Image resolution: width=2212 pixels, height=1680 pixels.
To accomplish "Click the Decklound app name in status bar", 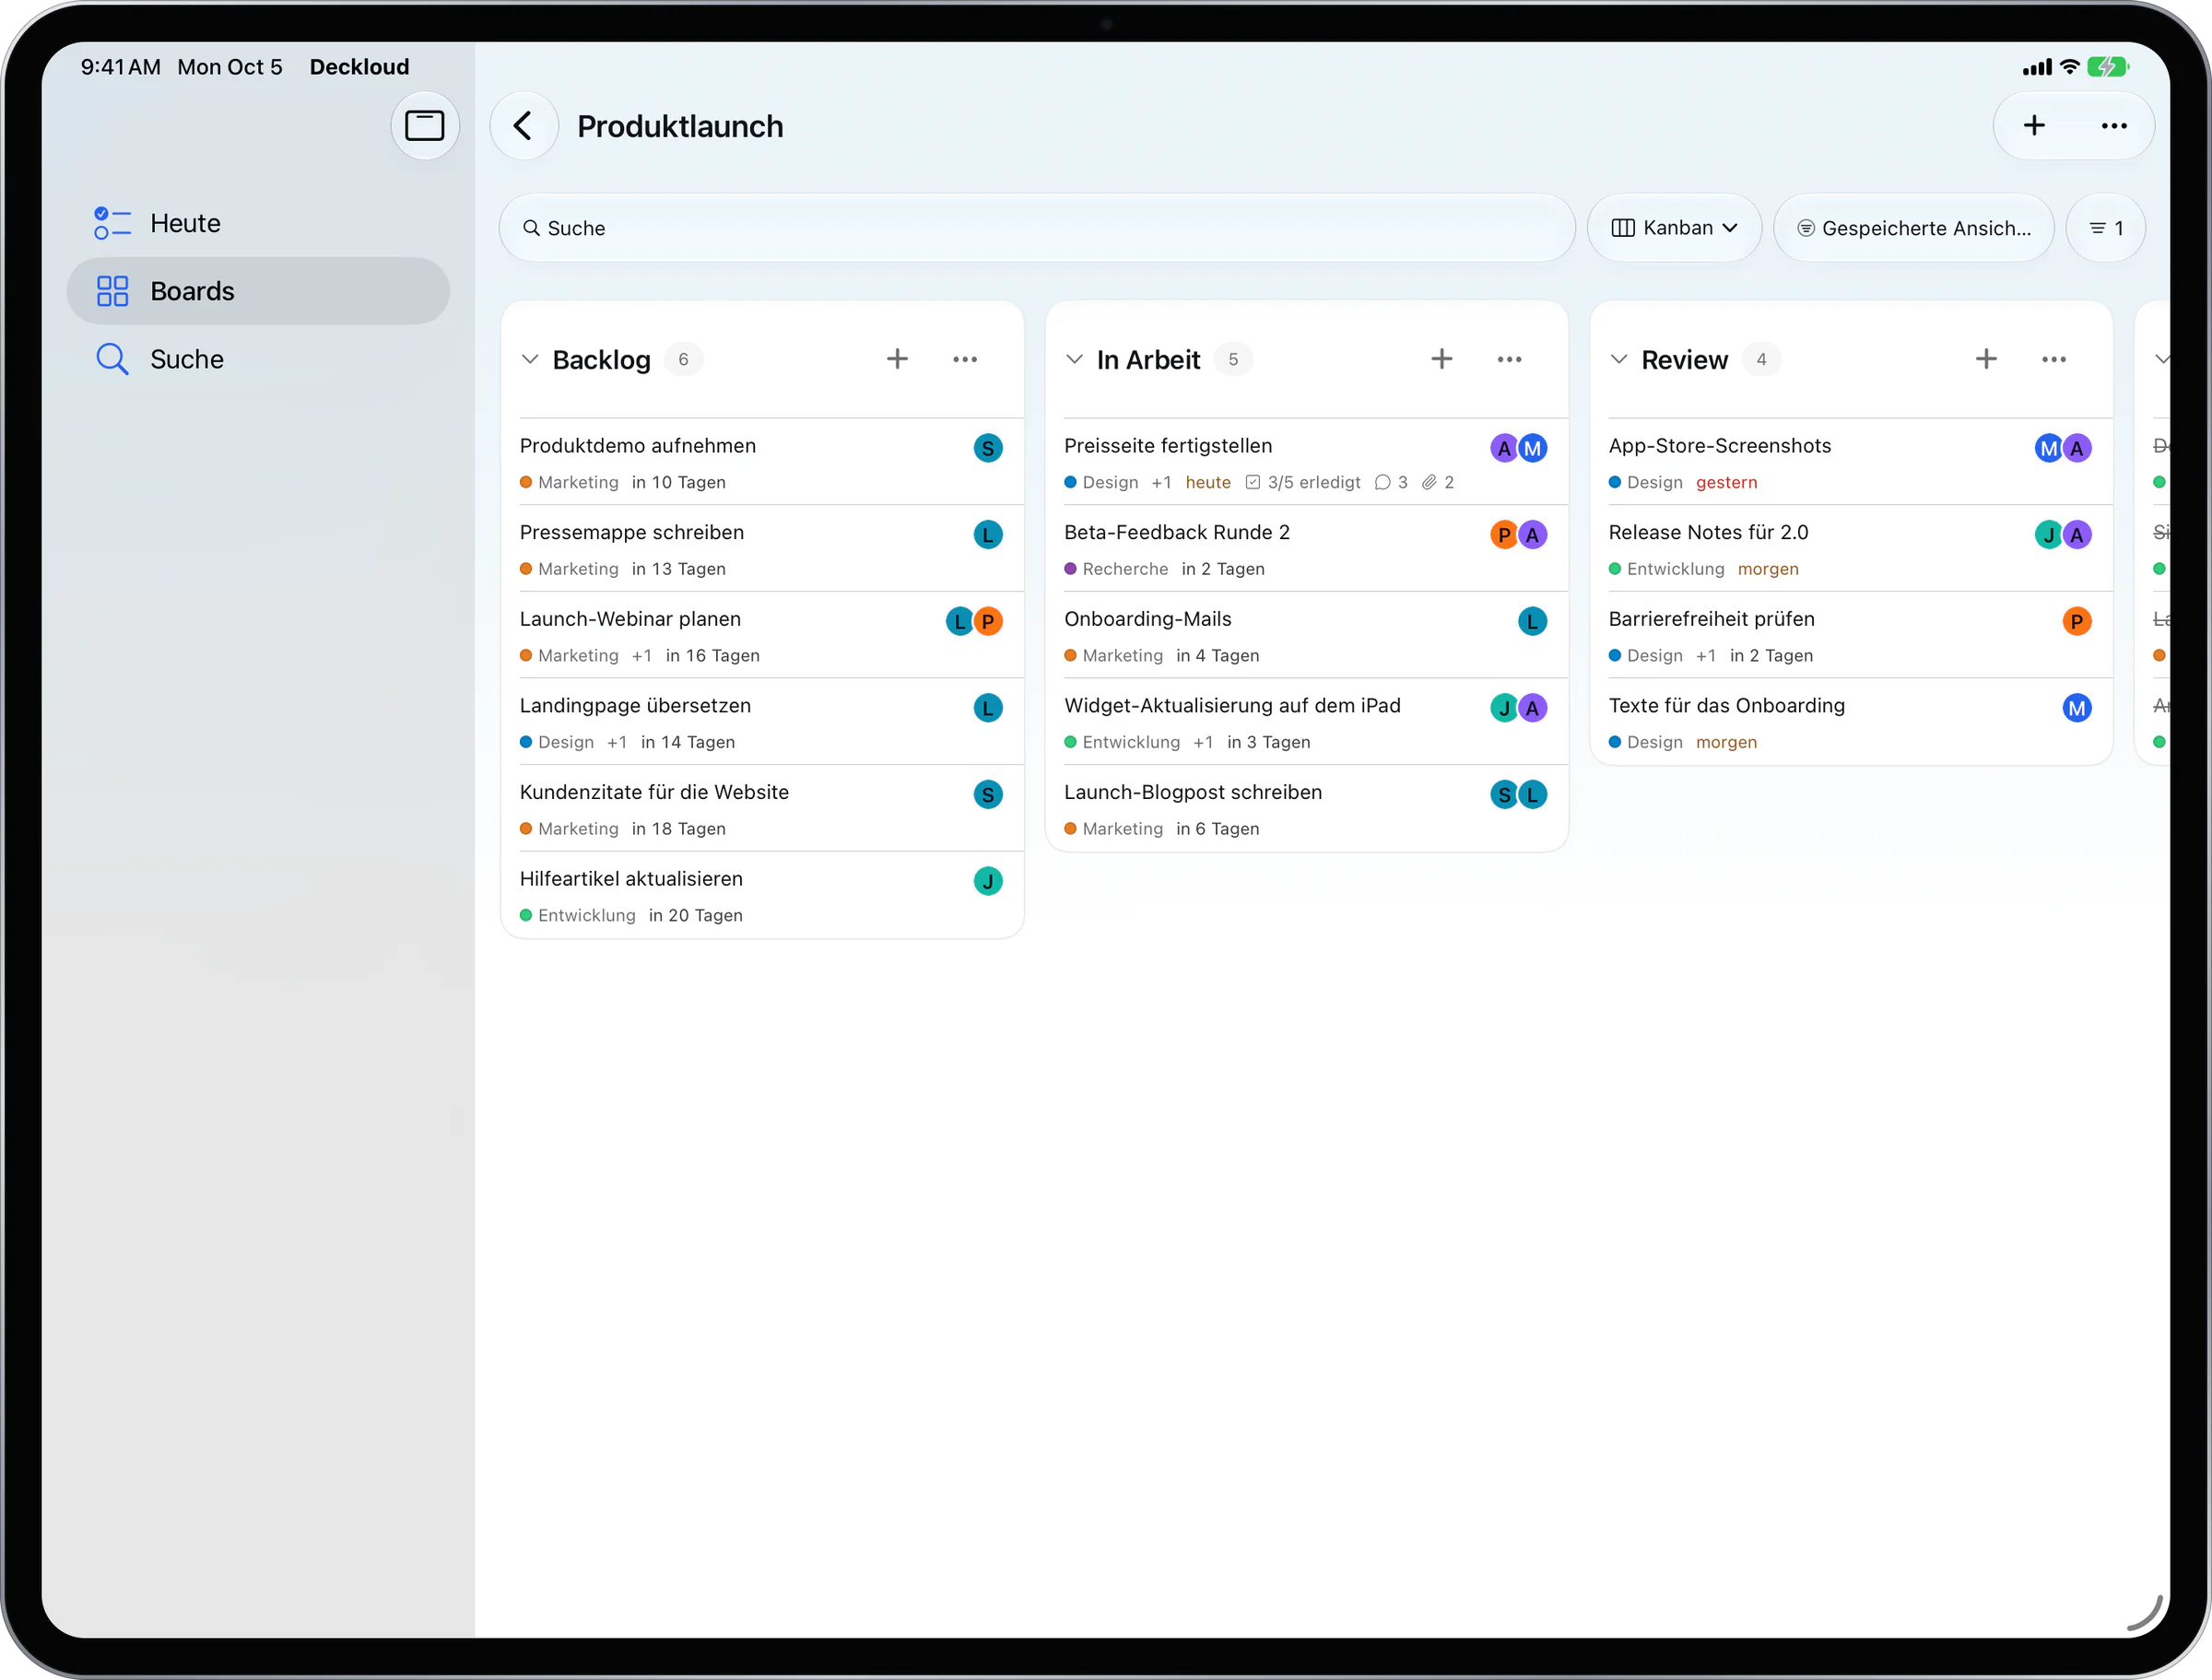I will (359, 67).
